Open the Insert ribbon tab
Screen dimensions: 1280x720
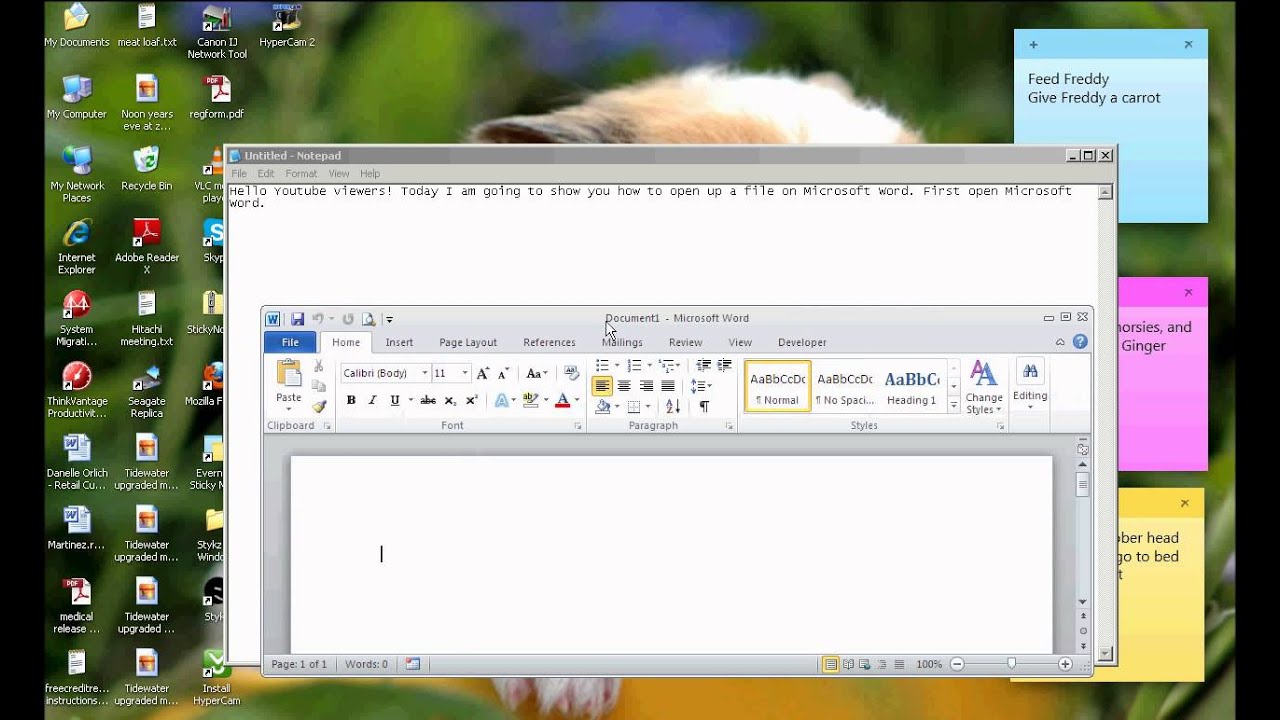(399, 342)
